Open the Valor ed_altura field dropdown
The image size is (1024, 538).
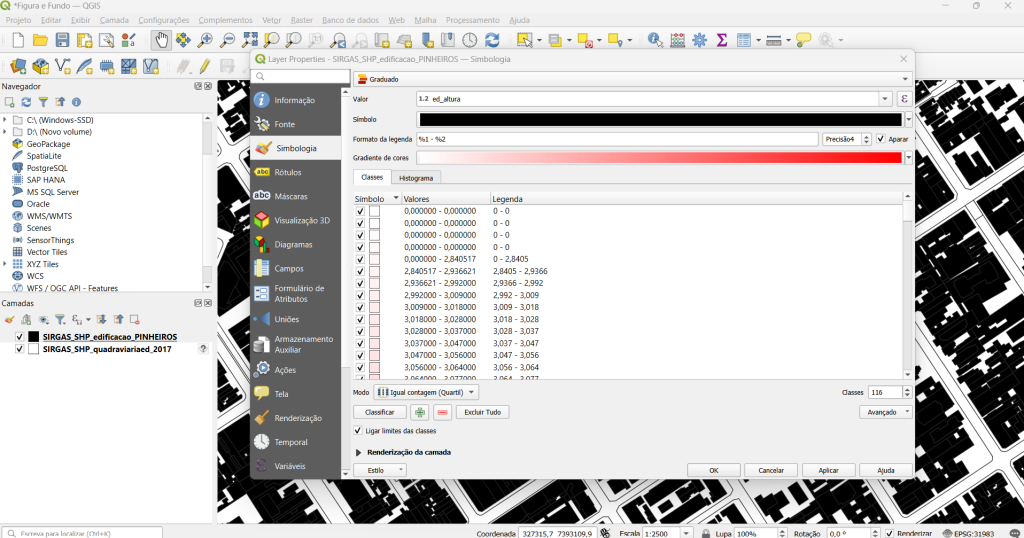885,99
